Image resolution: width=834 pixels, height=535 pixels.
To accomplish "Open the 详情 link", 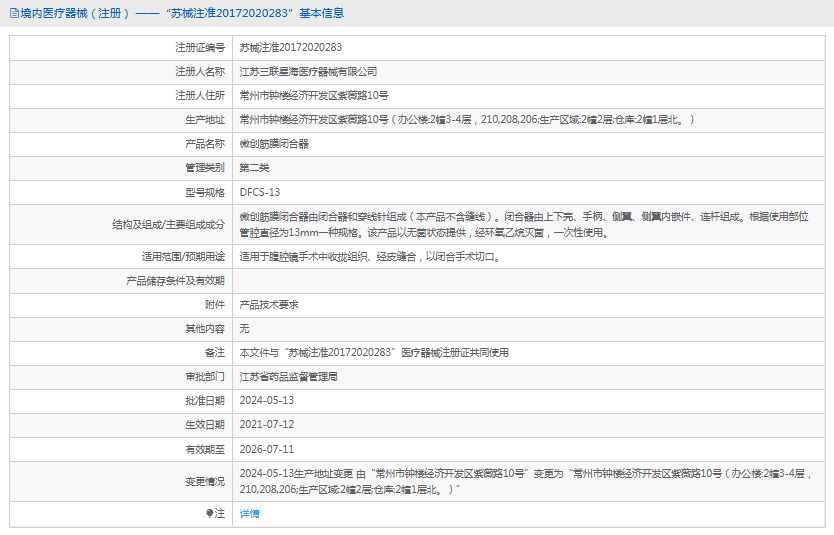I will click(249, 514).
